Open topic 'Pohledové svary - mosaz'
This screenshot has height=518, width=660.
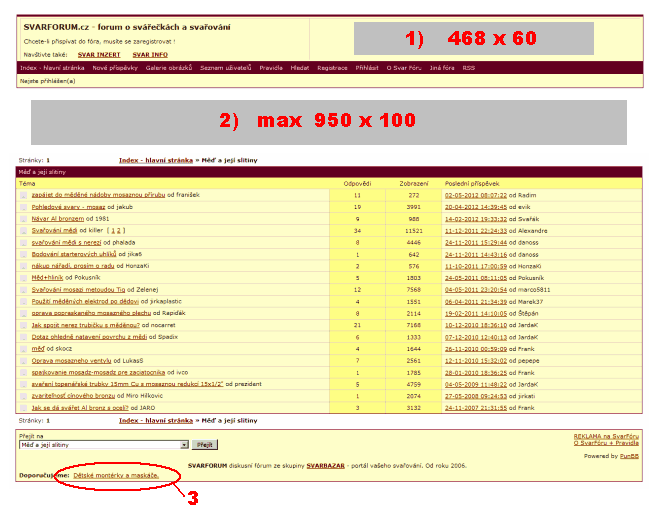(68, 207)
